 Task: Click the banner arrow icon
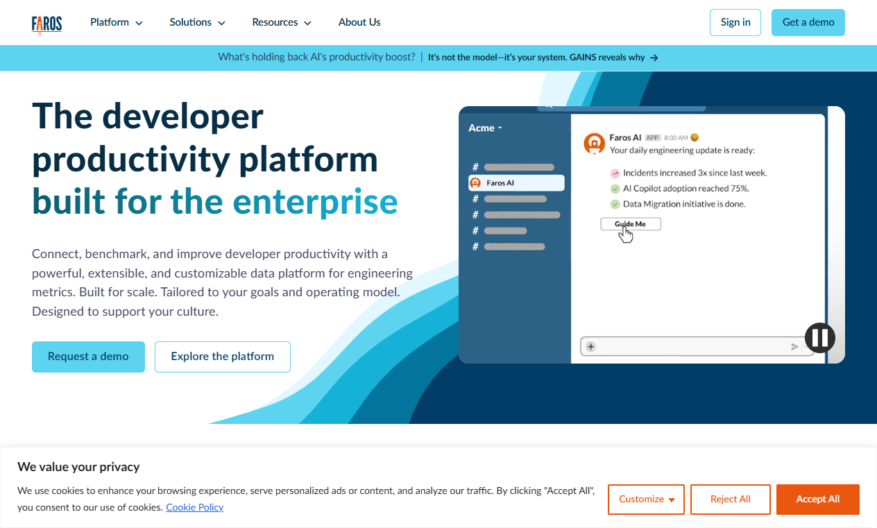[654, 58]
